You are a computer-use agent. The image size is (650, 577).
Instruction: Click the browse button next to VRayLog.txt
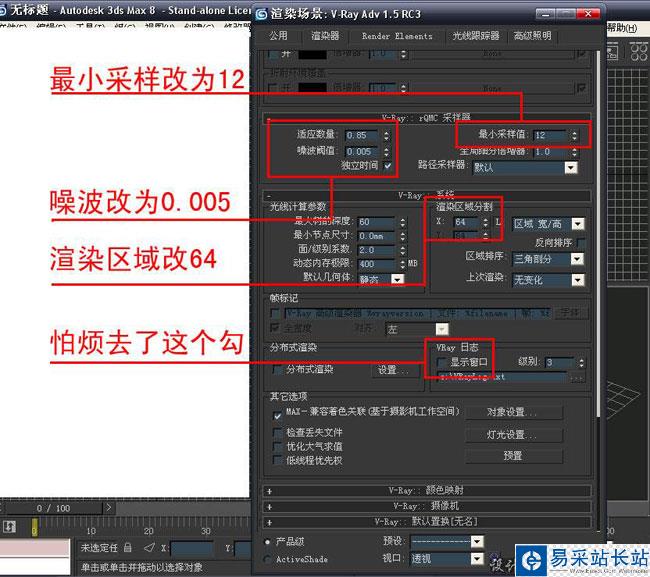[x=577, y=377]
